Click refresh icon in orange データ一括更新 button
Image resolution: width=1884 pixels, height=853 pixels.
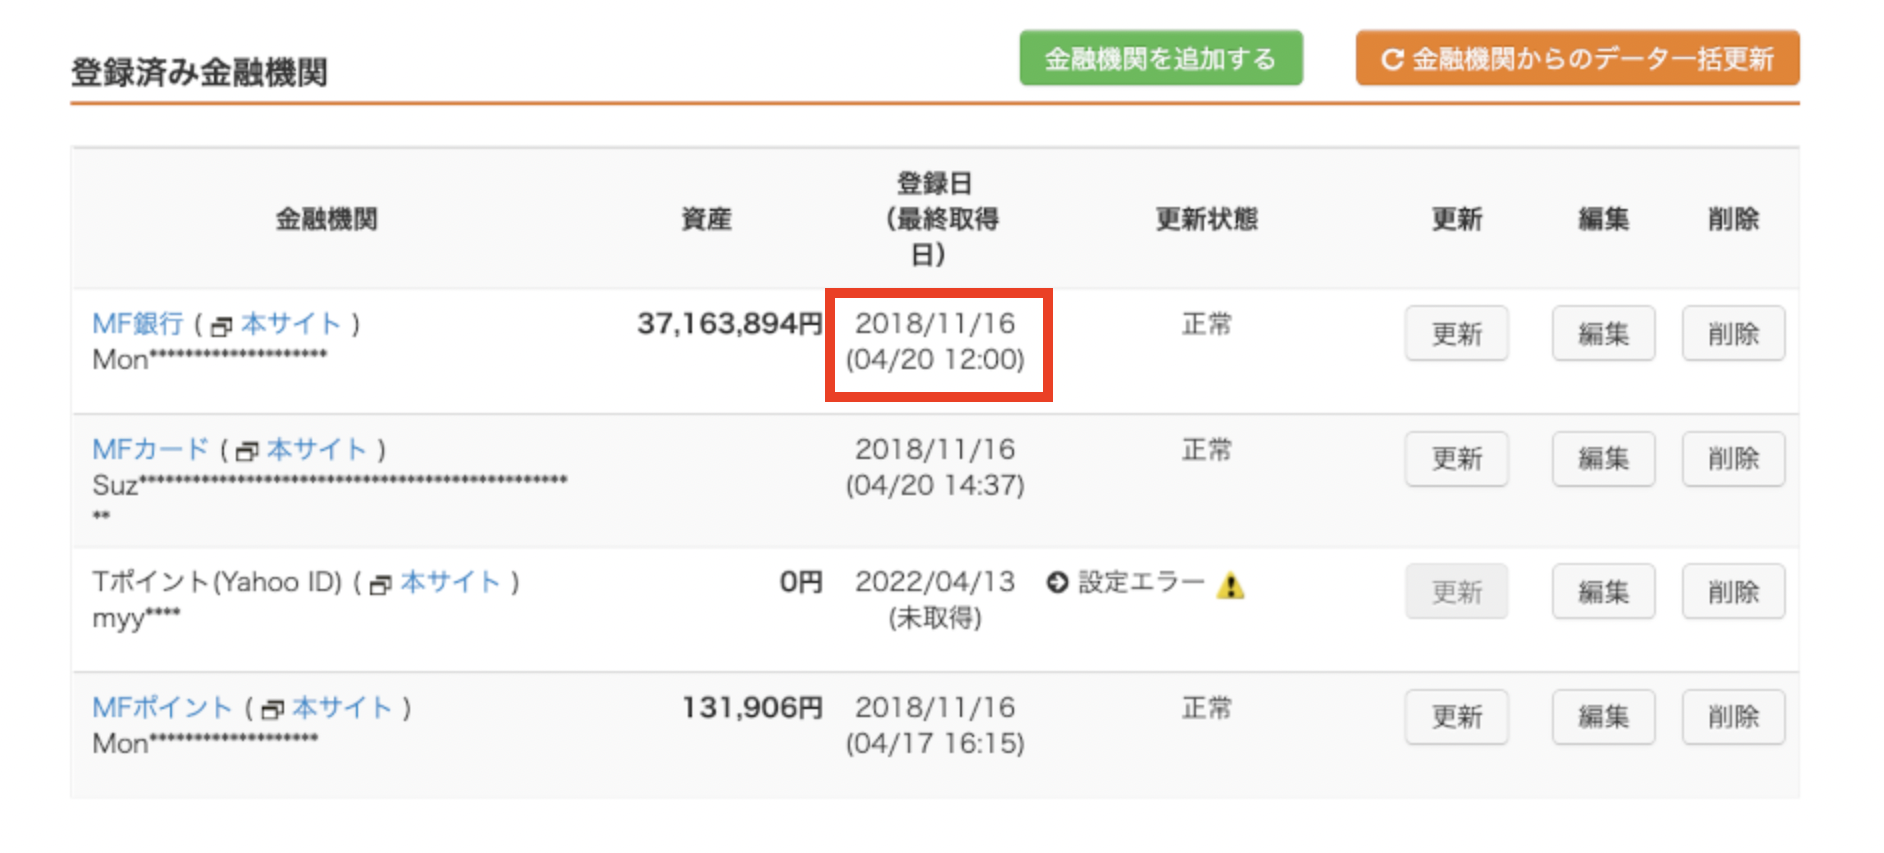1392,60
